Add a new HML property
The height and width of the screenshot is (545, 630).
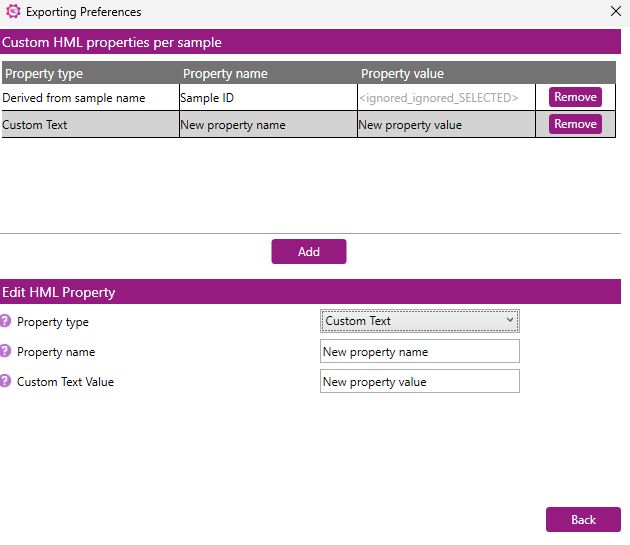tap(309, 252)
